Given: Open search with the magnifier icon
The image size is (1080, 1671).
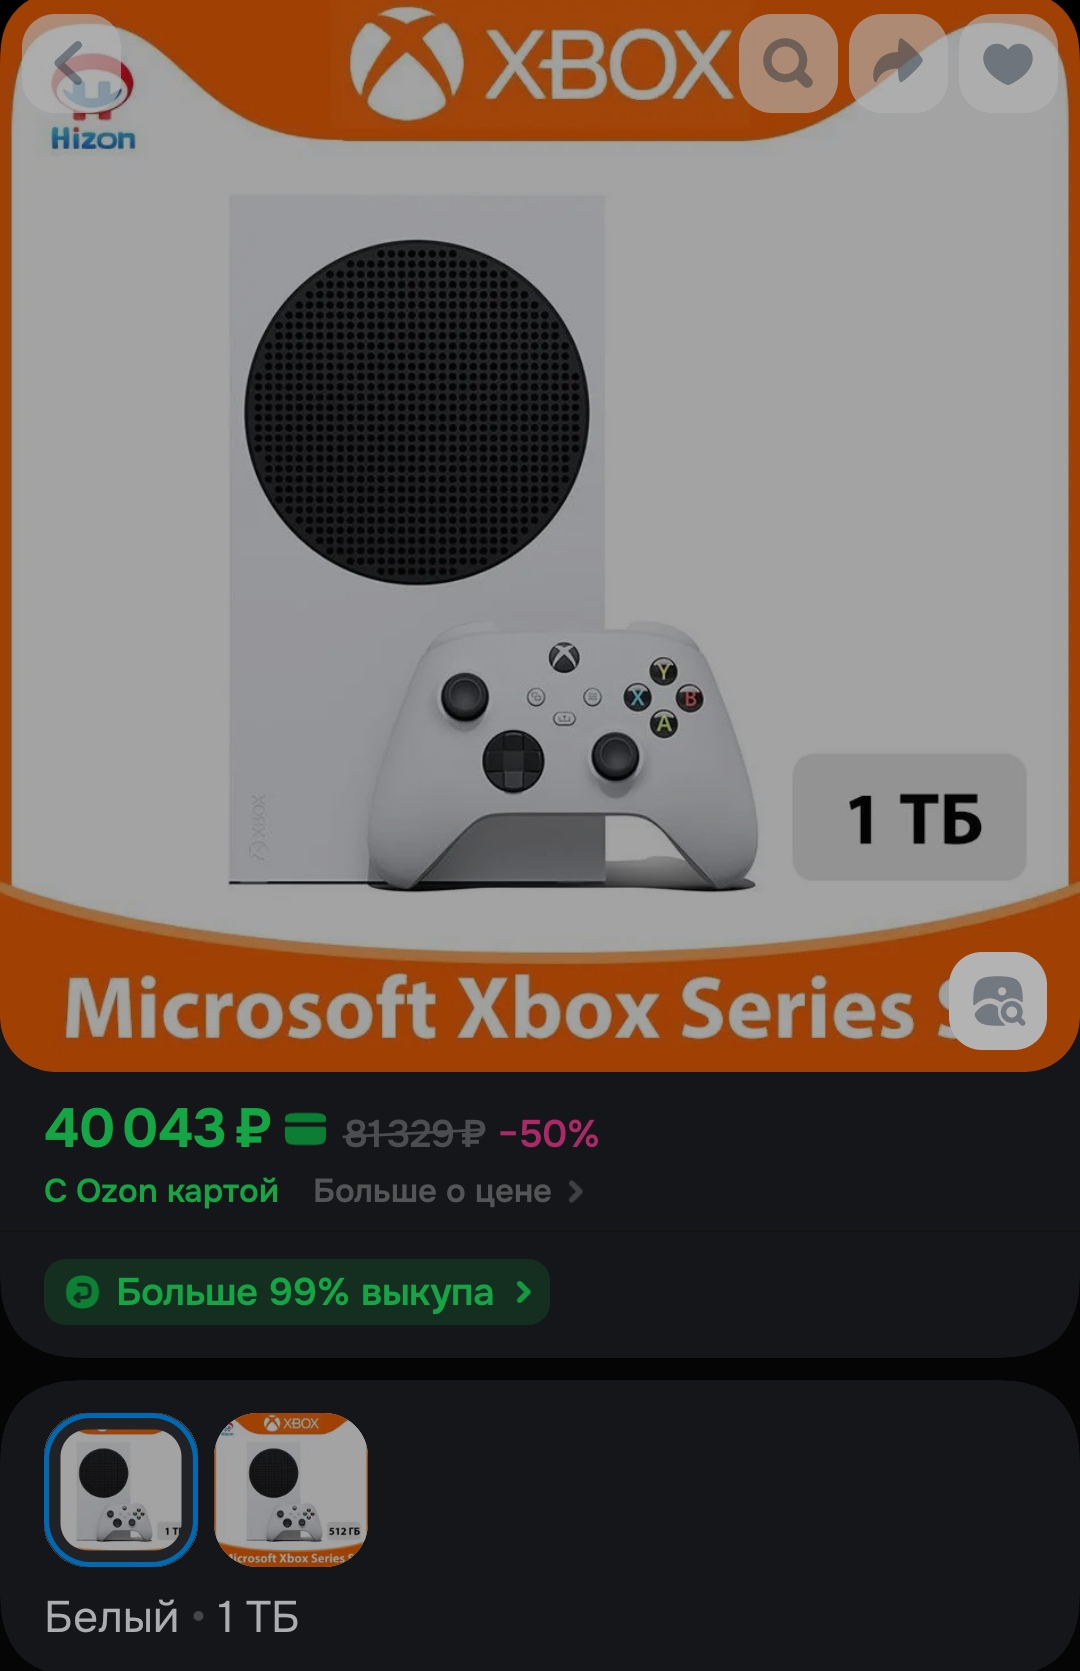Looking at the screenshot, I should coord(788,64).
